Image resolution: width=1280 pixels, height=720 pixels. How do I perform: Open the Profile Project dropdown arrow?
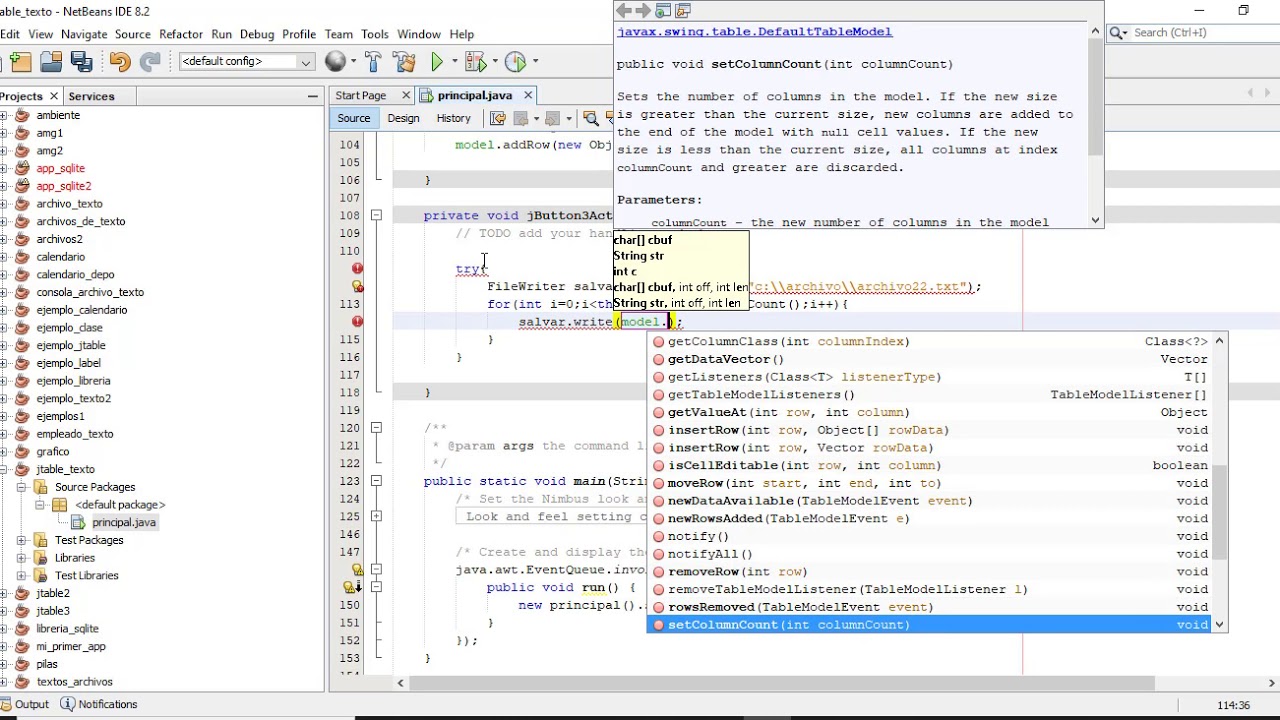pyautogui.click(x=533, y=62)
